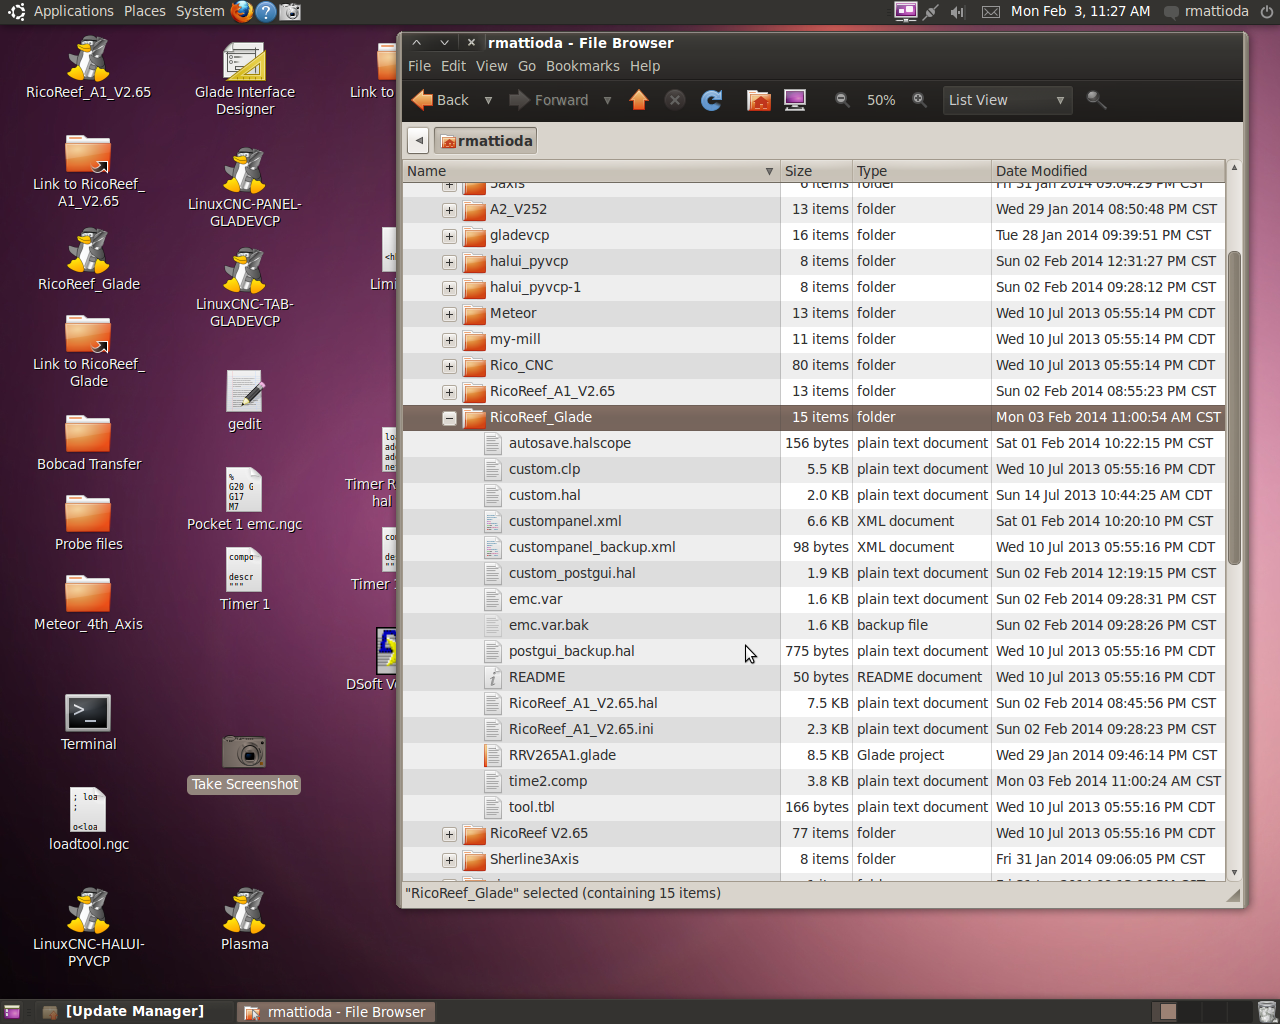Click the Forward button
This screenshot has height=1024, width=1280.
[549, 100]
